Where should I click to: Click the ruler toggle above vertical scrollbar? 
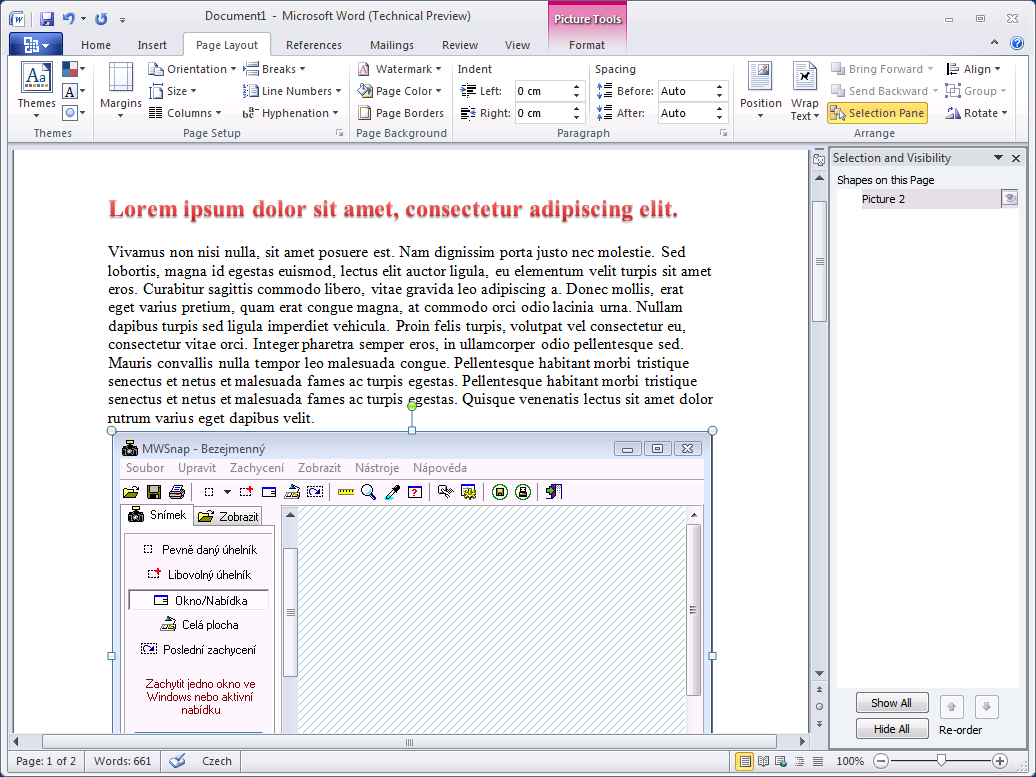819,159
